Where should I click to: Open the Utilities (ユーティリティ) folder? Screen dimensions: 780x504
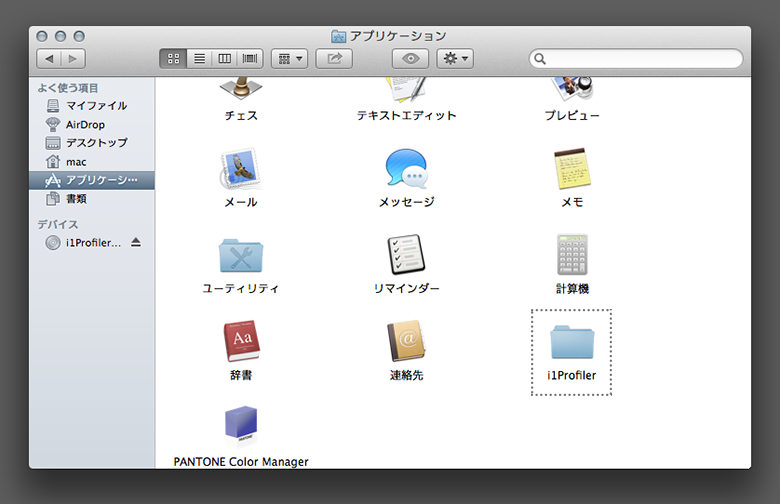point(241,256)
